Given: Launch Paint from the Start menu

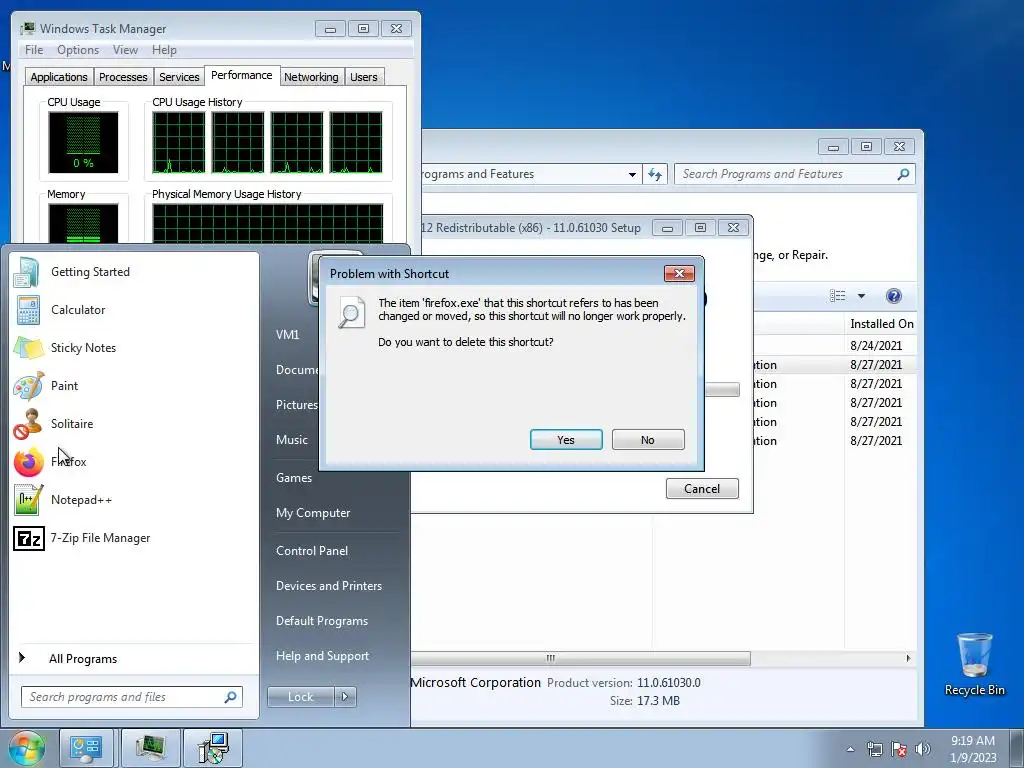Looking at the screenshot, I should 64,385.
